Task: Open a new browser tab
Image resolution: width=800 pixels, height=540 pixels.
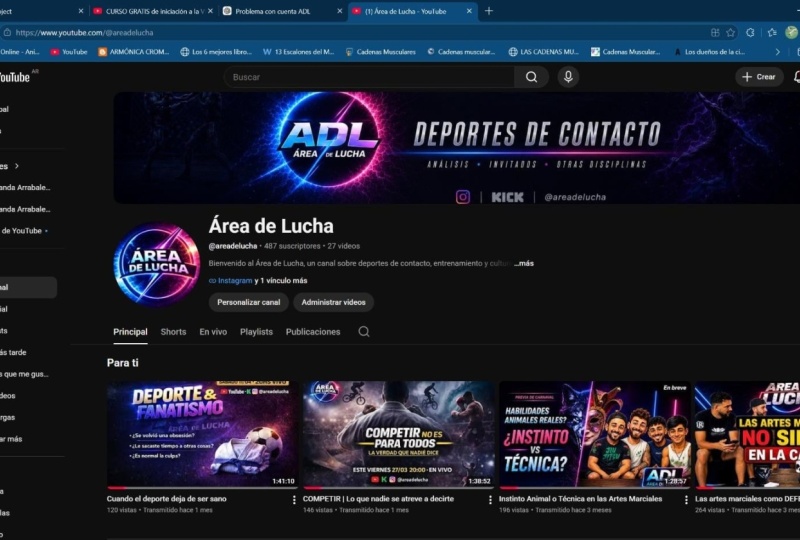Action: (489, 11)
